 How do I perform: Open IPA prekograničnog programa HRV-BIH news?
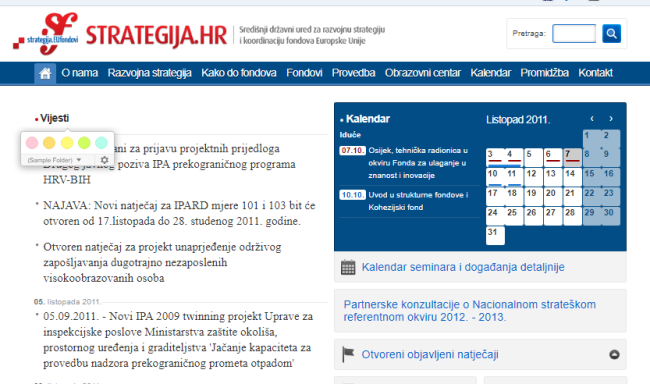coord(169,164)
